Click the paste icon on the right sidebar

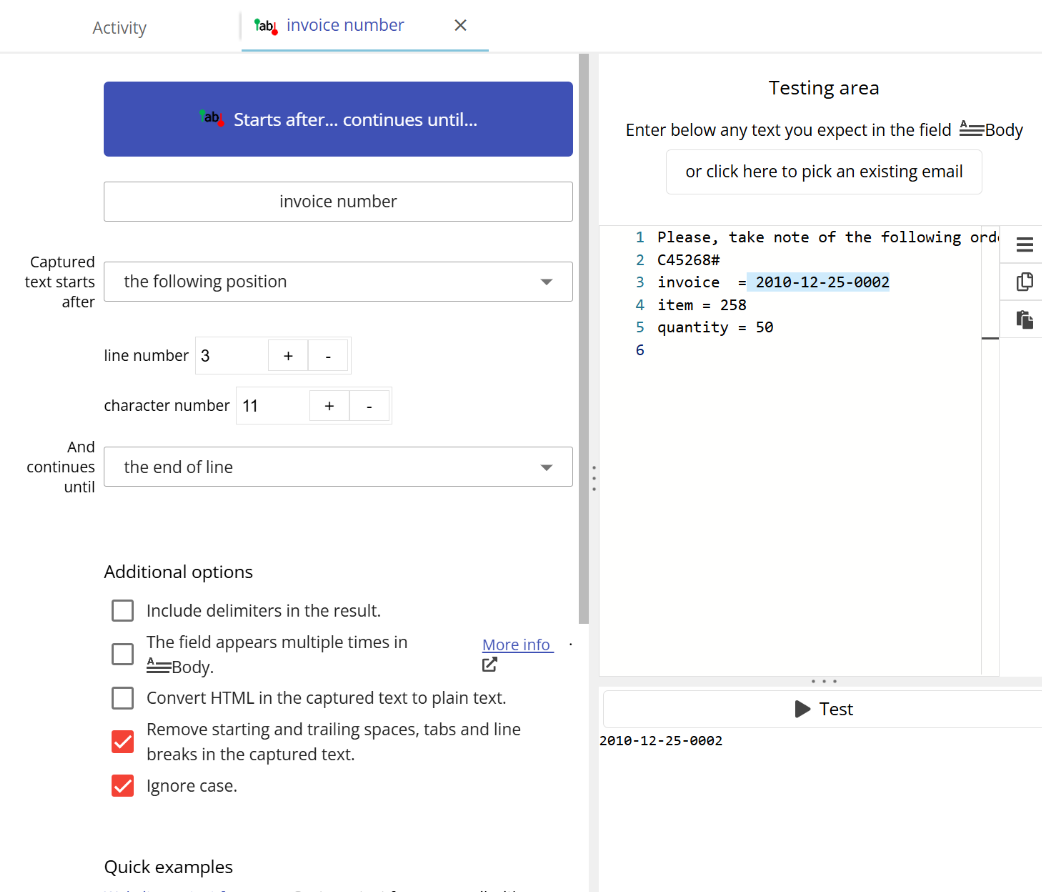[1023, 319]
